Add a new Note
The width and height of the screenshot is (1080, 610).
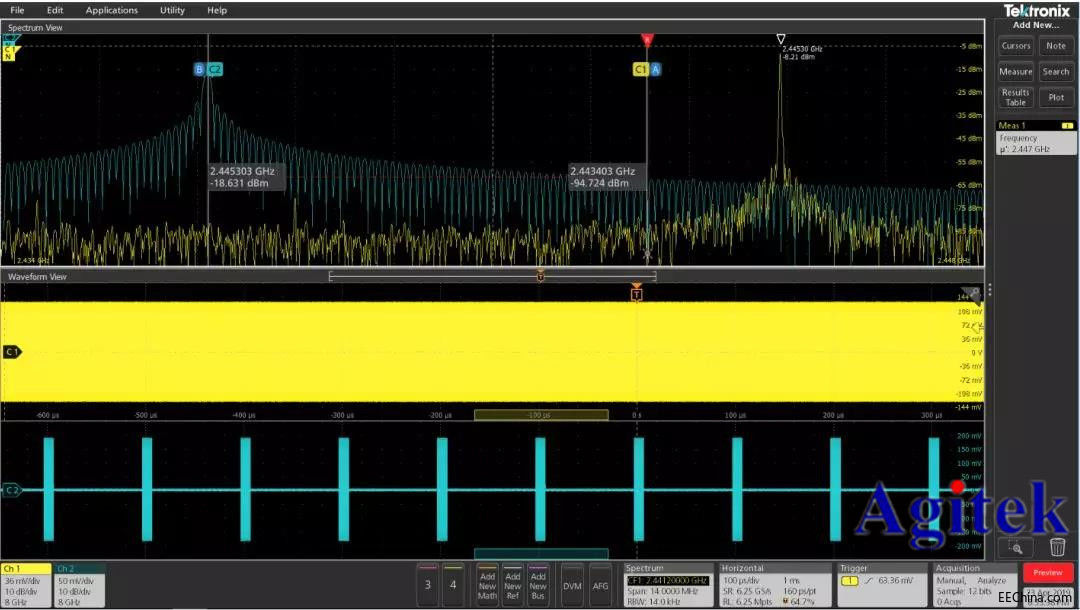click(1056, 46)
